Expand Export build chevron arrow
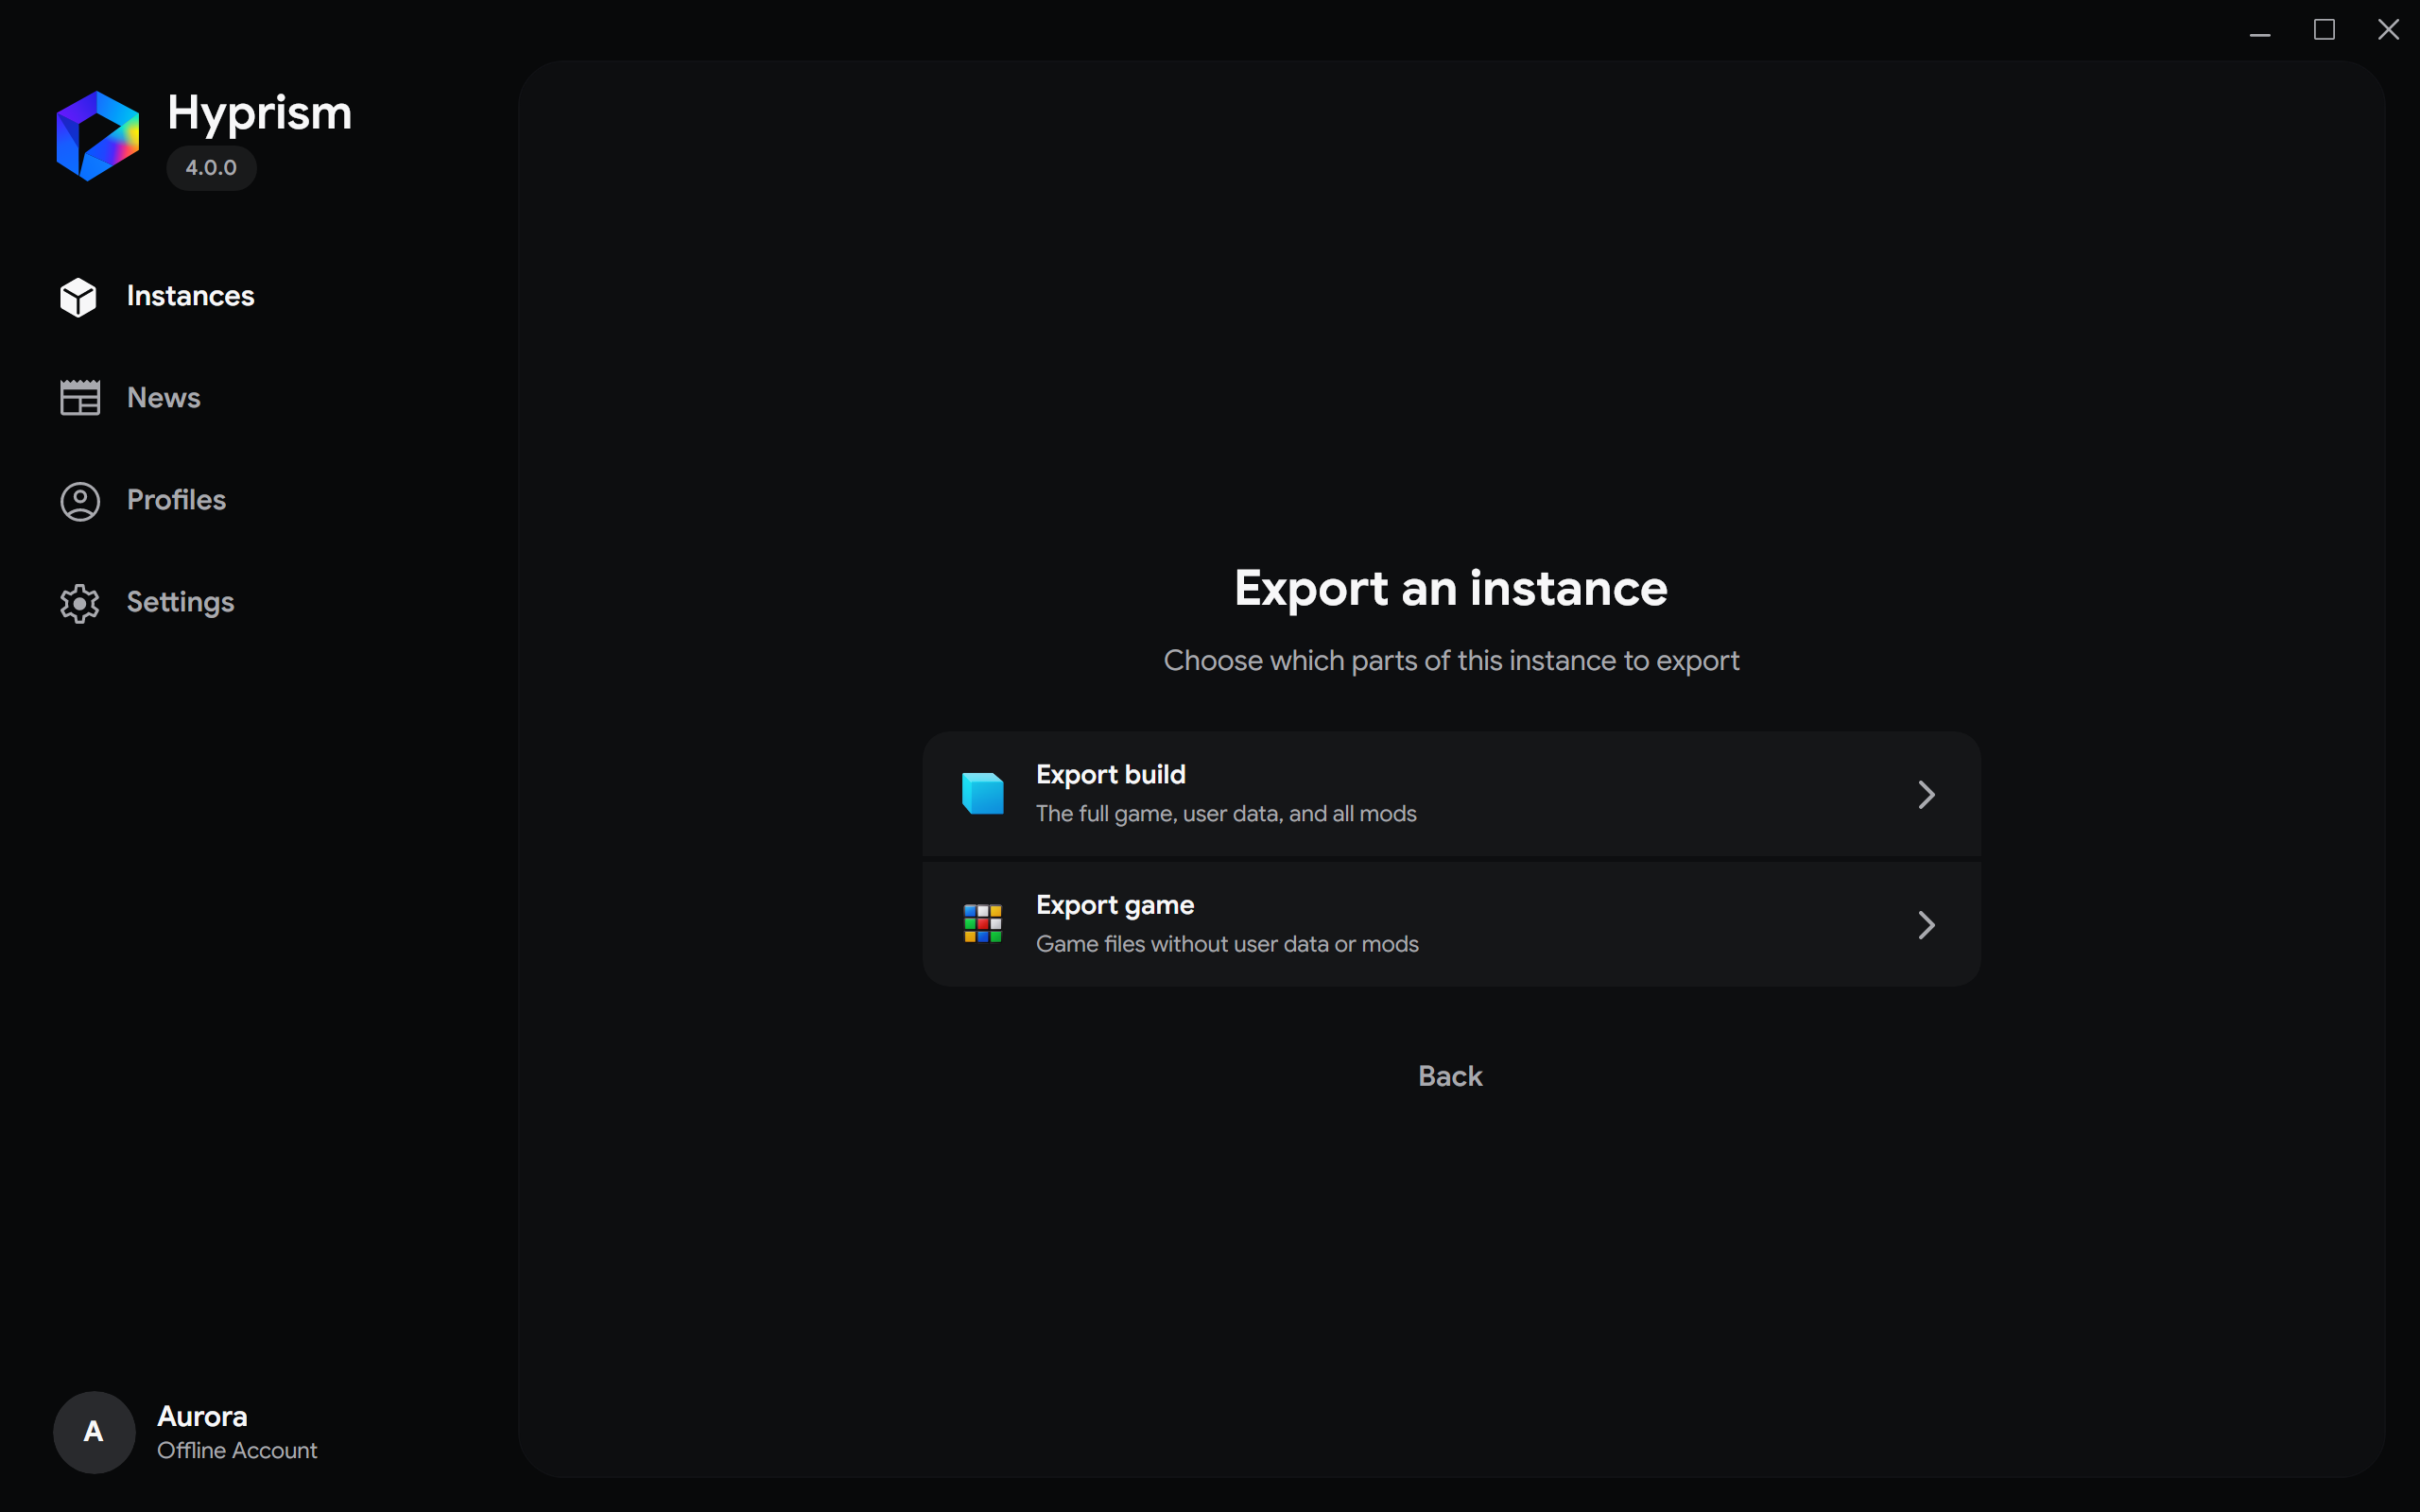This screenshot has width=2420, height=1512. click(x=1926, y=795)
